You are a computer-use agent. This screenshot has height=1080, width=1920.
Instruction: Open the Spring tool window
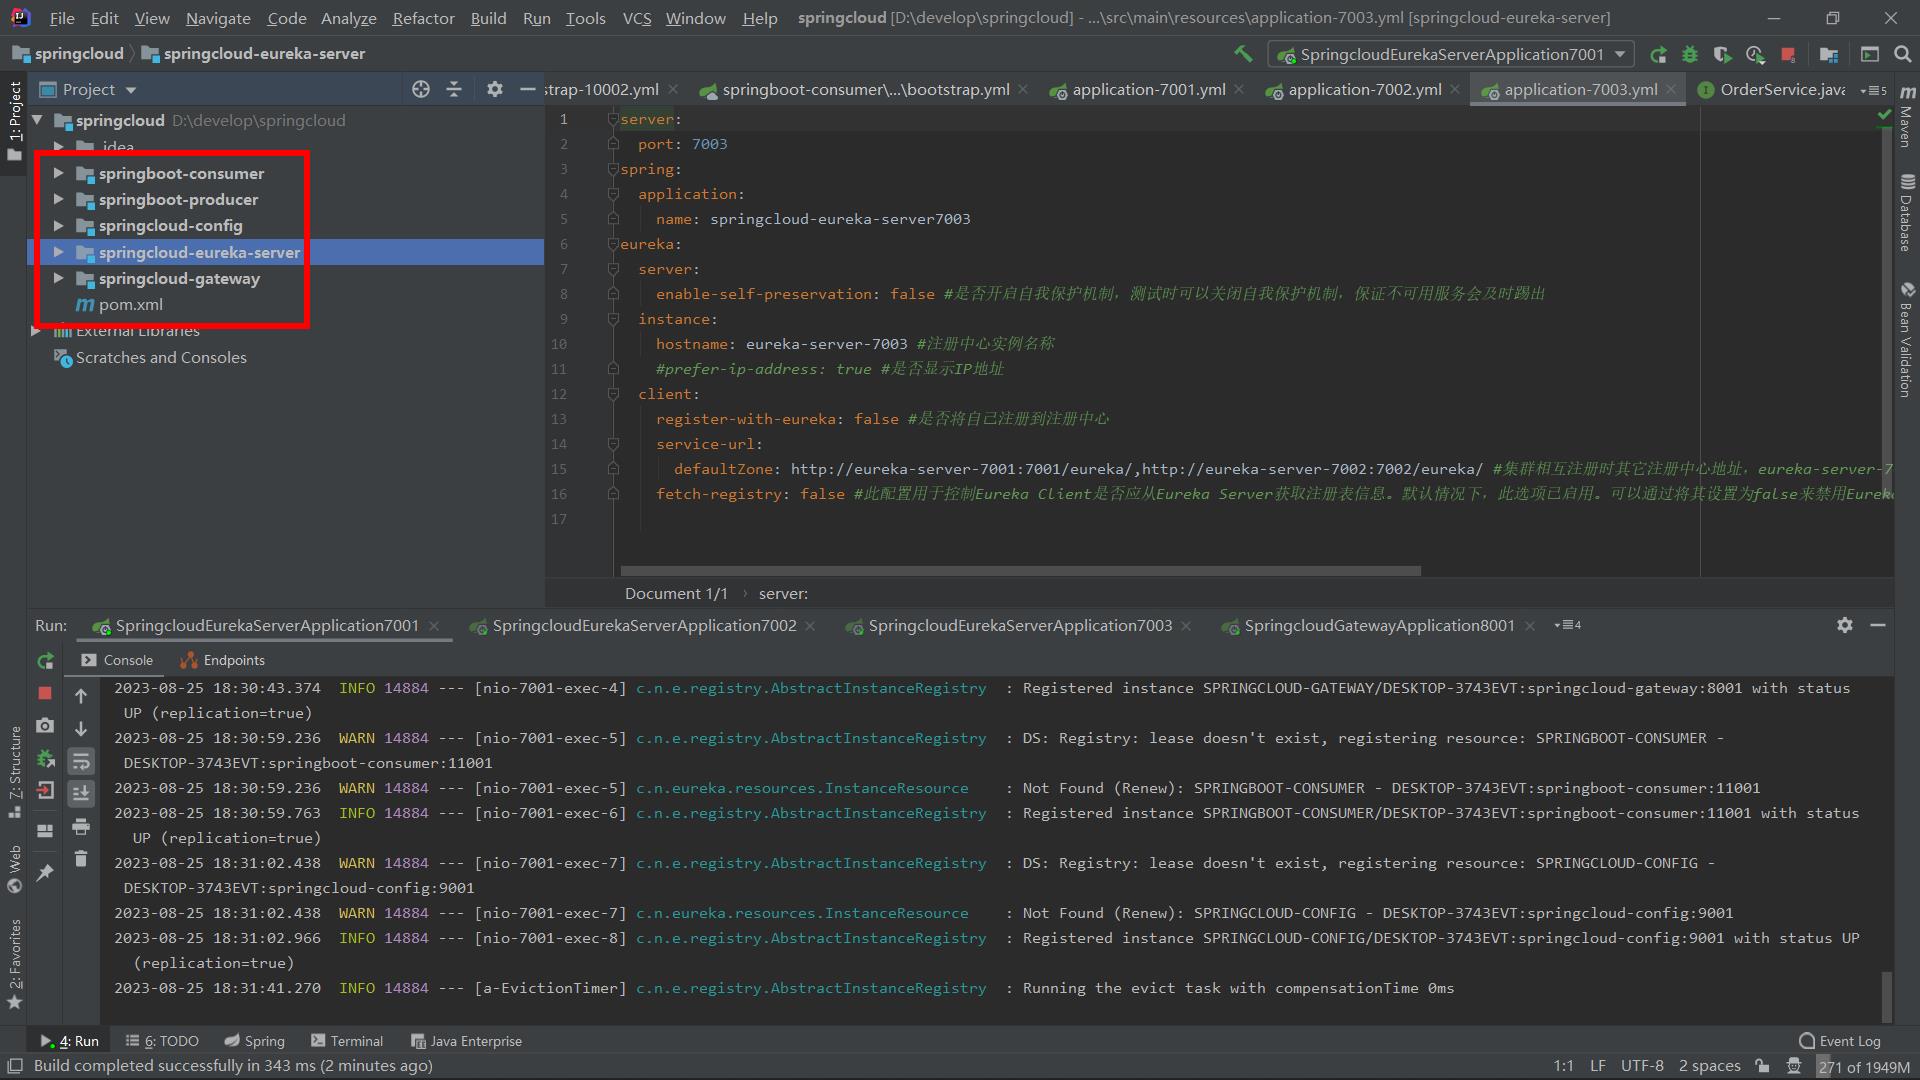[254, 1041]
